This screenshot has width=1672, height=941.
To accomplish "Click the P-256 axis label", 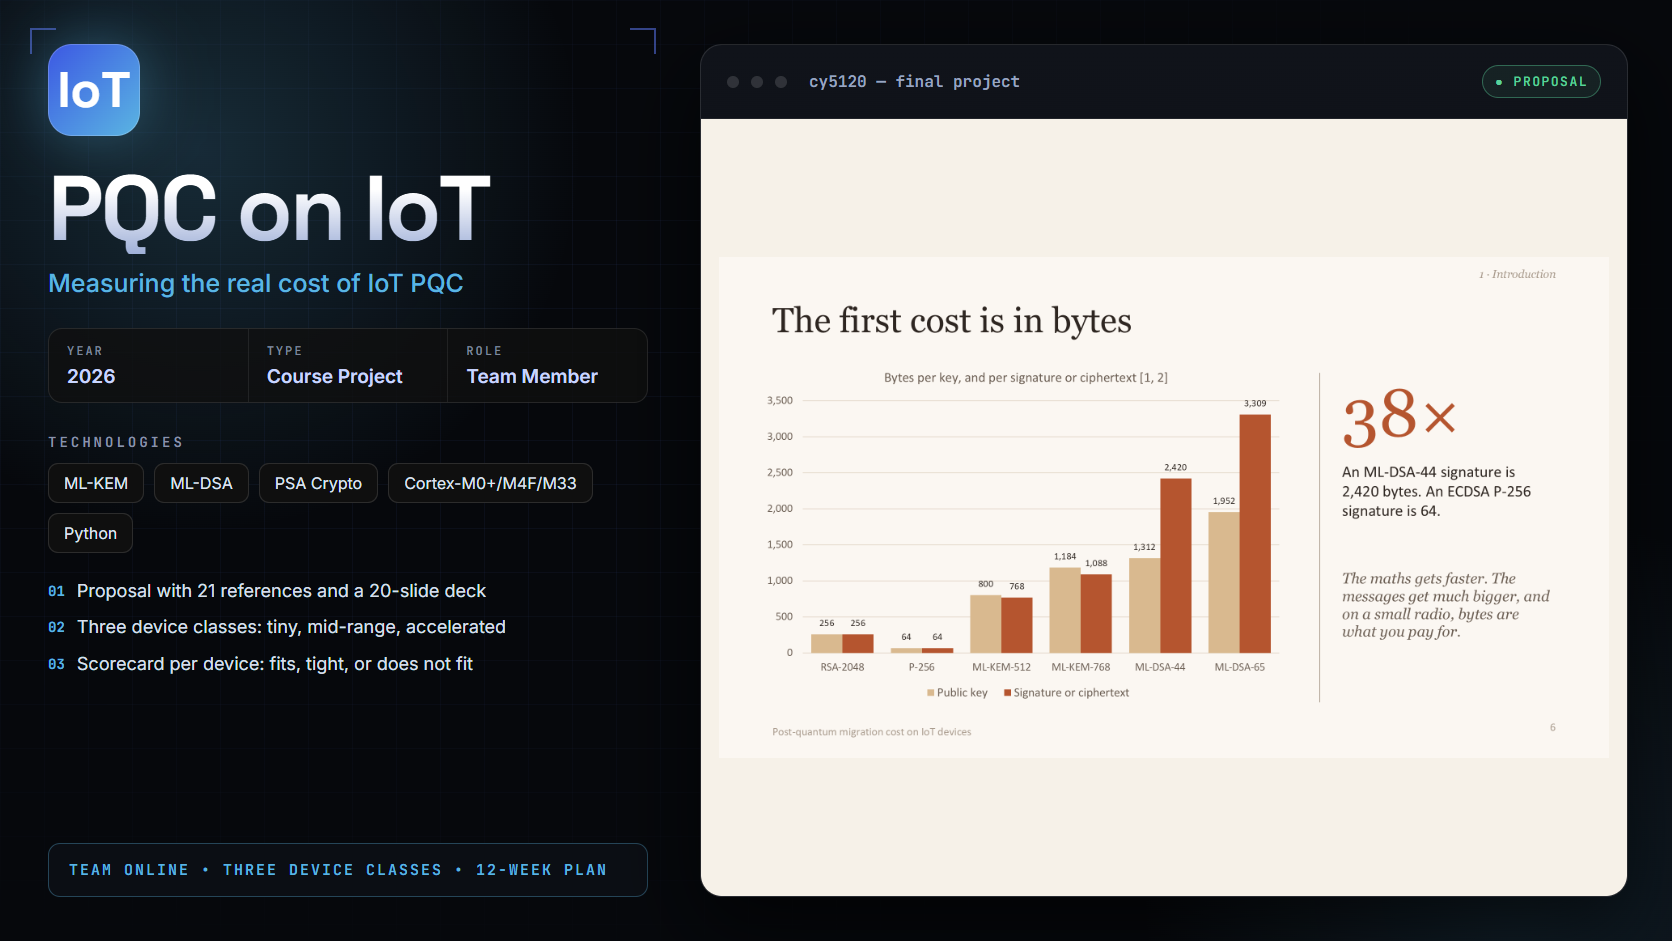I will (x=921, y=667).
